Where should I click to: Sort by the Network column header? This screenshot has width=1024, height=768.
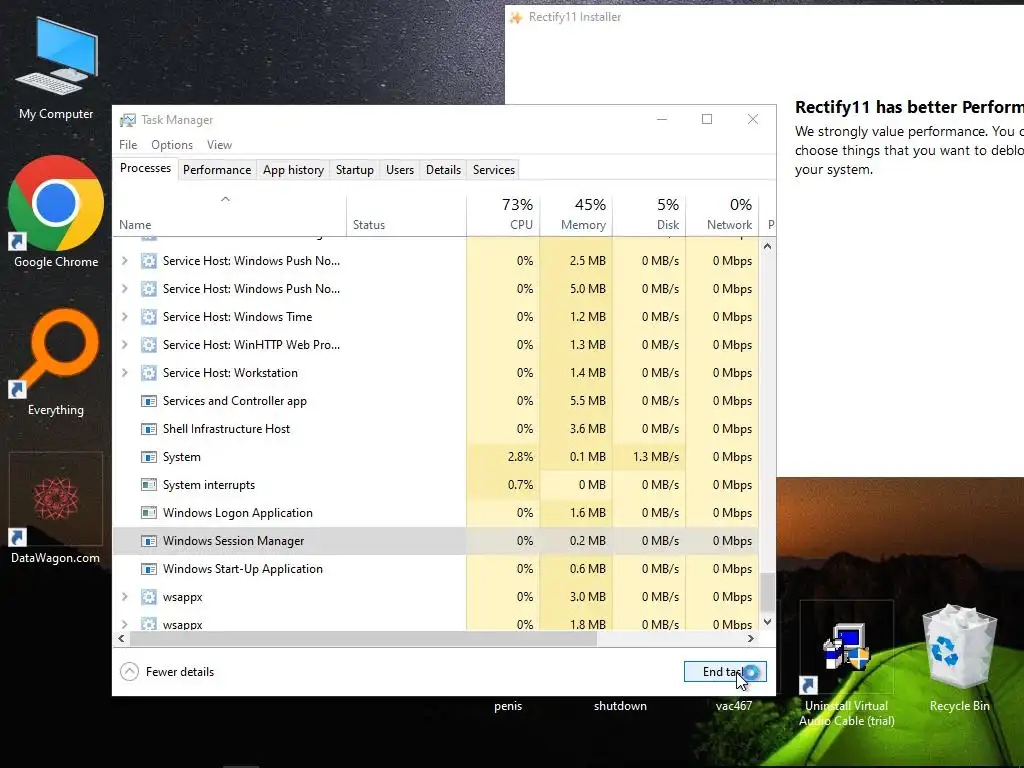[723, 216]
